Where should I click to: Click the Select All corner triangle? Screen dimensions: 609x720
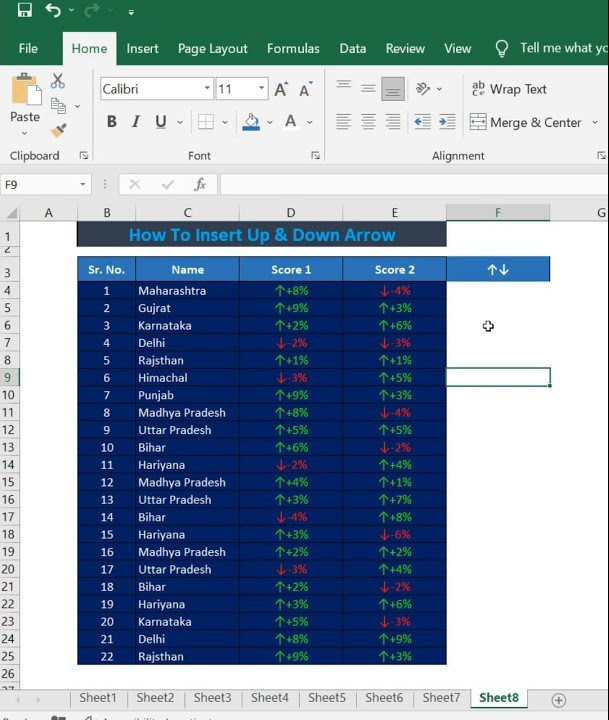11,213
